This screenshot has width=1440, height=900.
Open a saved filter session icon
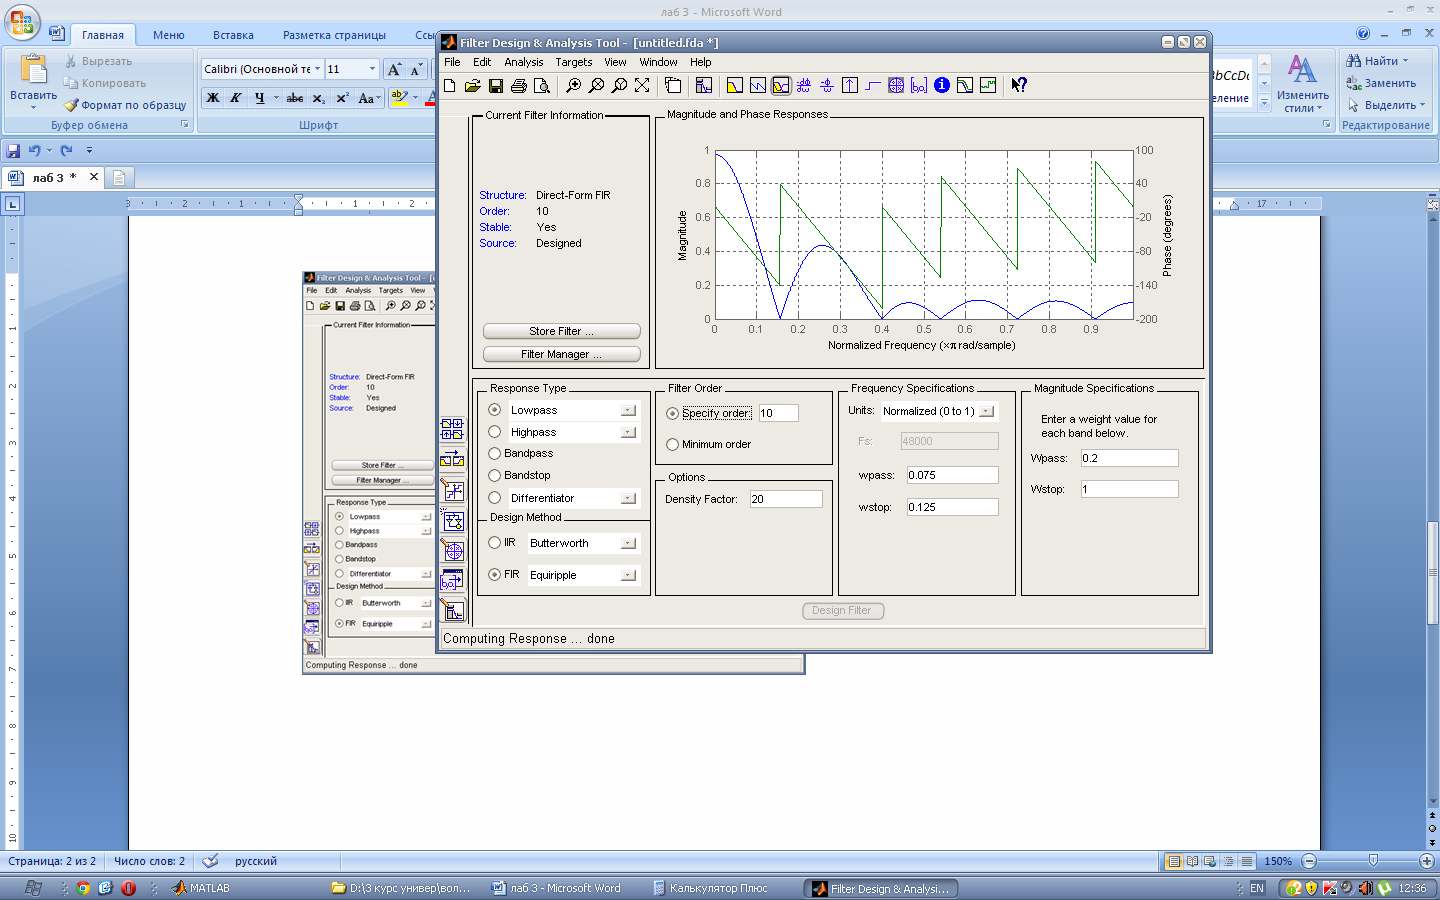tap(473, 86)
